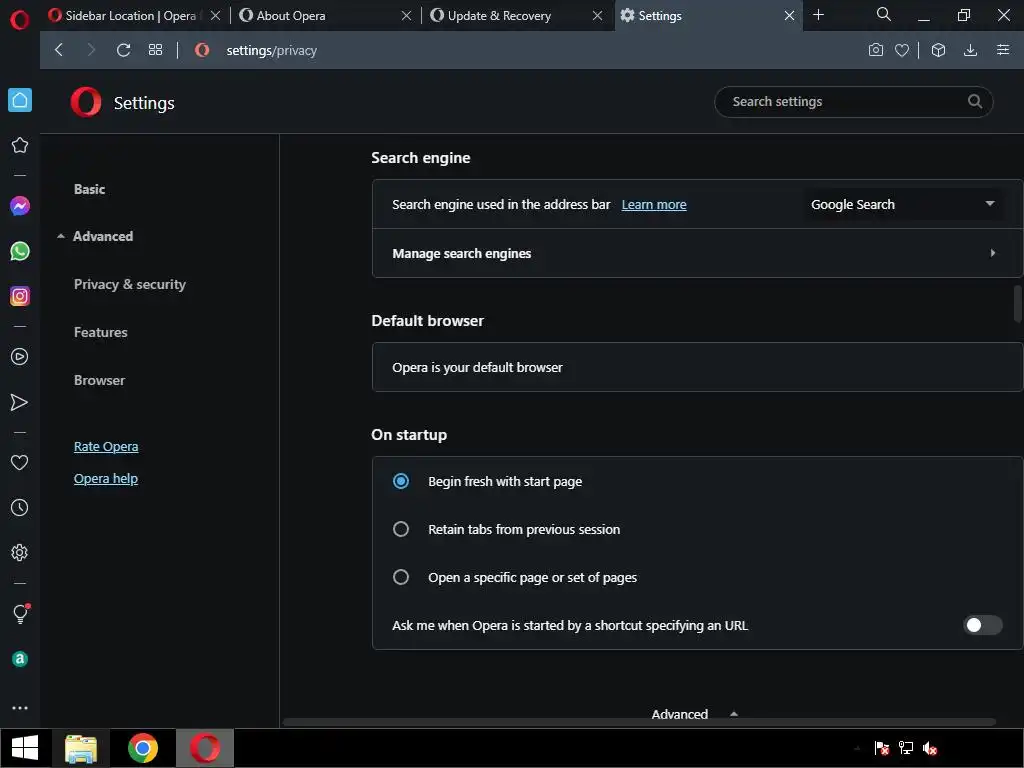Open the Windows Start menu
The width and height of the screenshot is (1024, 768).
pos(25,748)
